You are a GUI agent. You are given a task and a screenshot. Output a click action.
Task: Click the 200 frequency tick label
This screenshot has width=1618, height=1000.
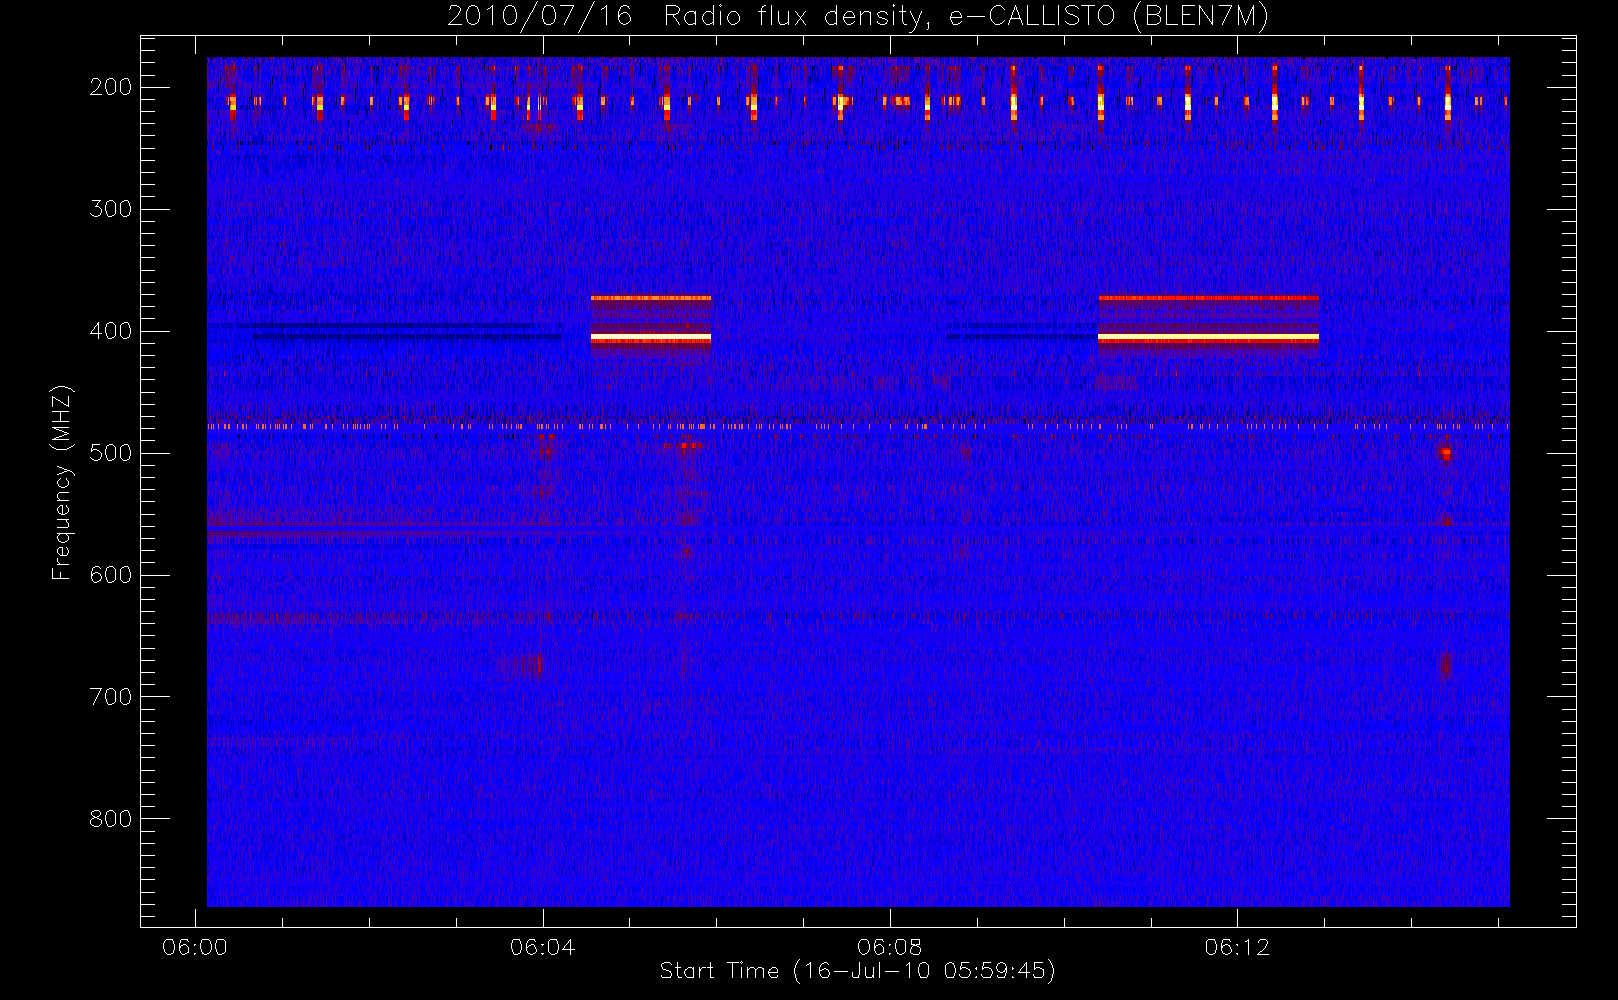[x=111, y=87]
